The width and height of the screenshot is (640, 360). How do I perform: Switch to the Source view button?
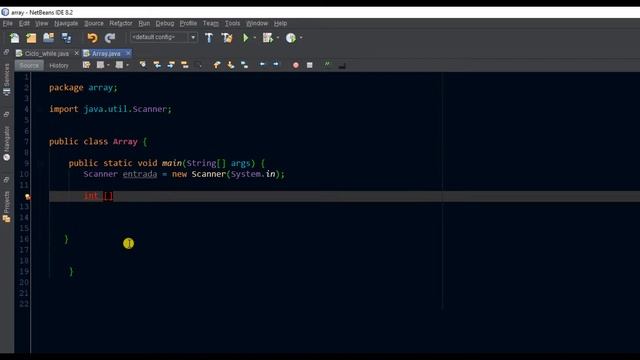(x=29, y=65)
